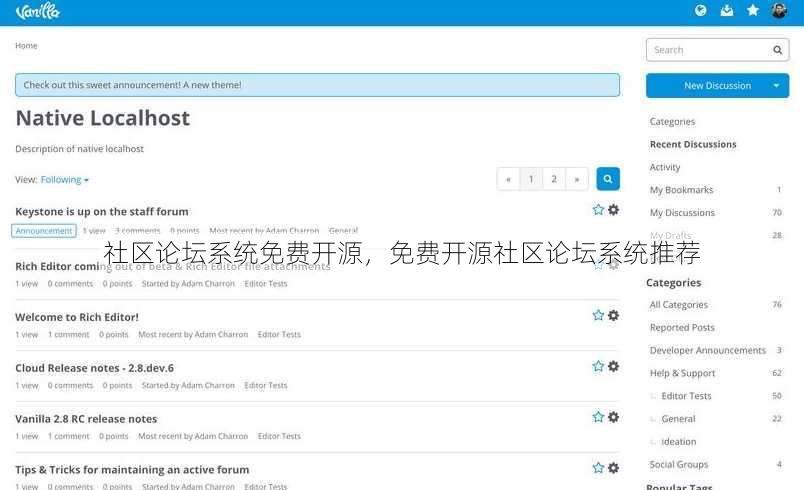Open options gear for Cloud Release notes
804x490 pixels.
(613, 366)
